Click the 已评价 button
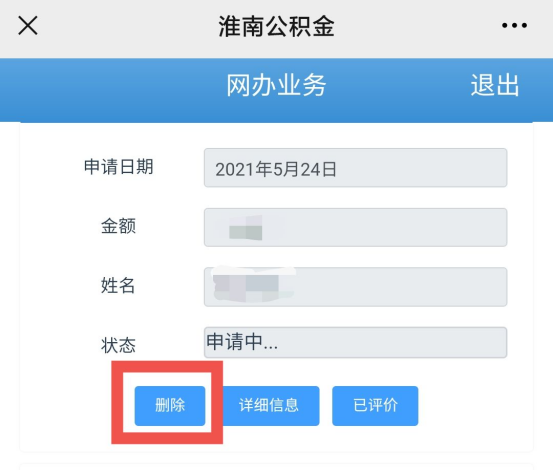This screenshot has width=553, height=470. [375, 405]
